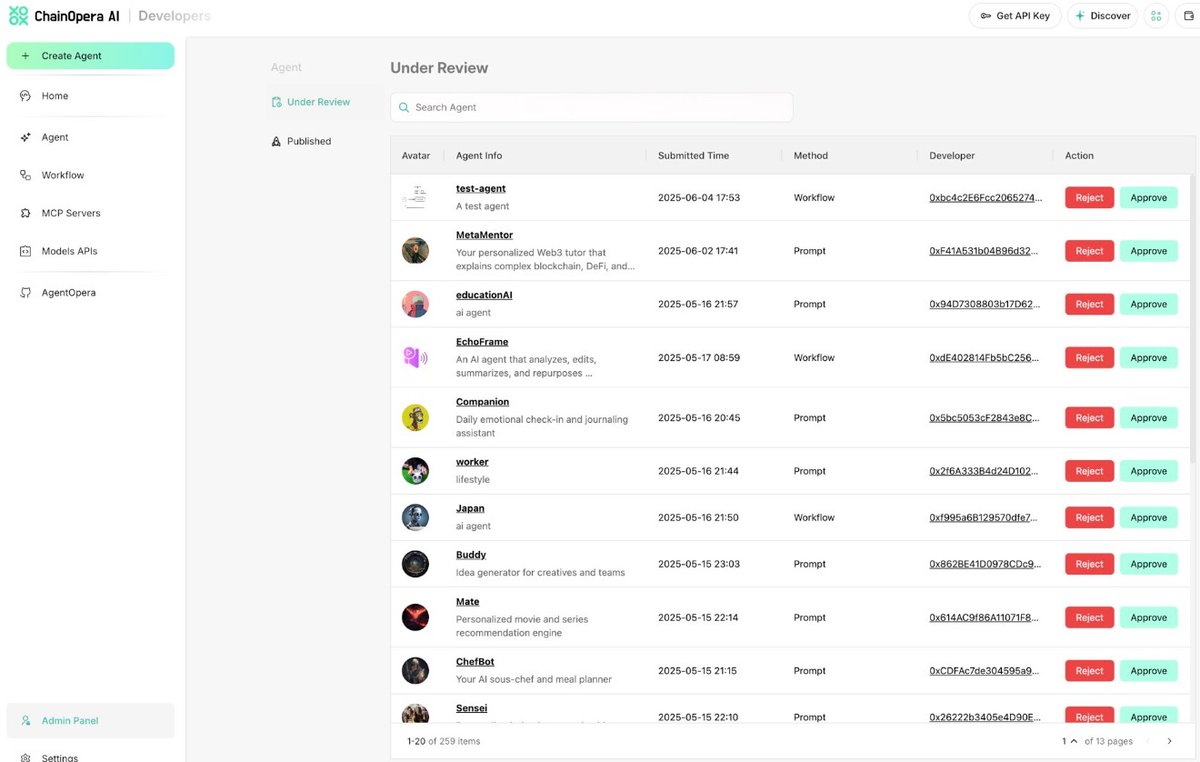This screenshot has width=1200, height=762.
Task: Open the apps grid icon in header
Action: click(1156, 16)
